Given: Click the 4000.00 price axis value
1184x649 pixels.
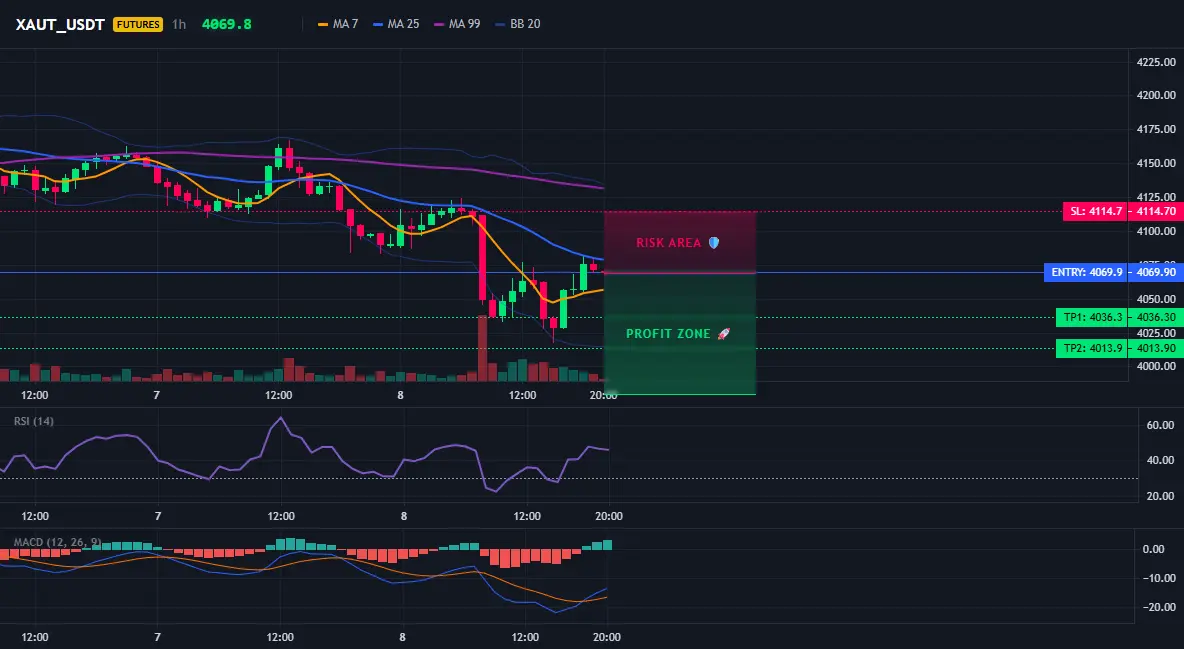Looking at the screenshot, I should click(x=1156, y=366).
